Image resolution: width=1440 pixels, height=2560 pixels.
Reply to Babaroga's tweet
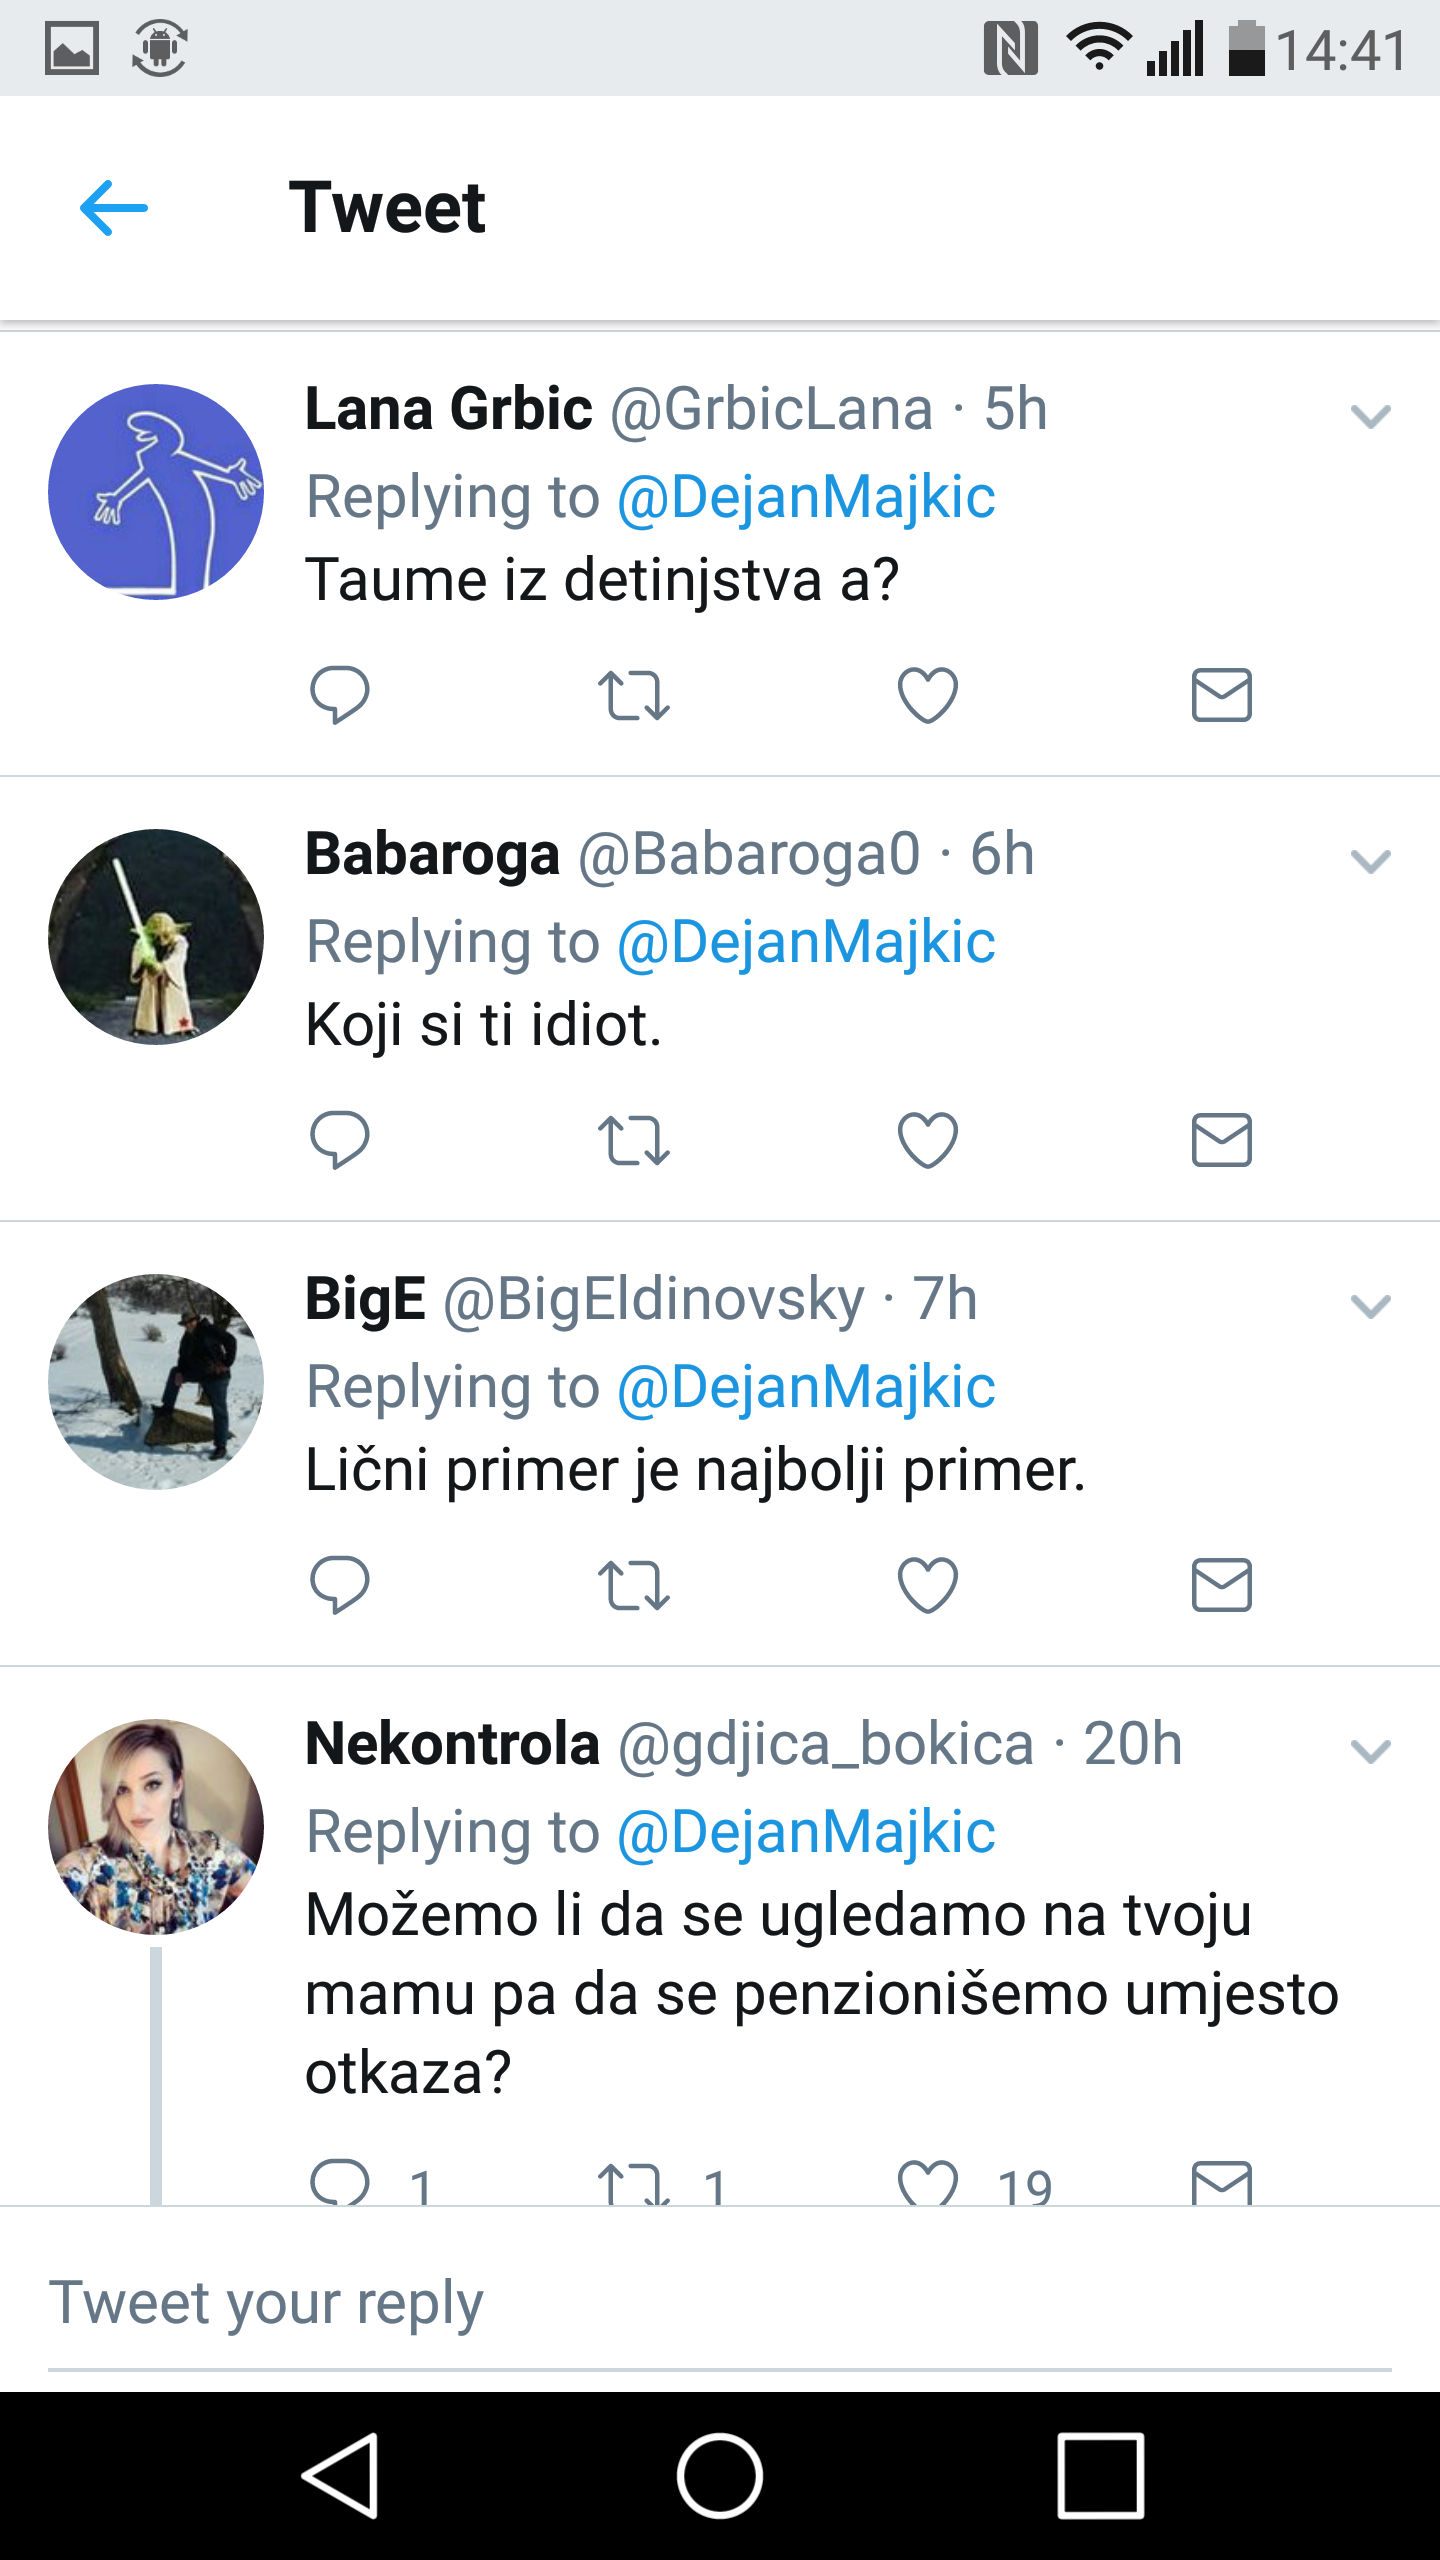click(x=340, y=1139)
